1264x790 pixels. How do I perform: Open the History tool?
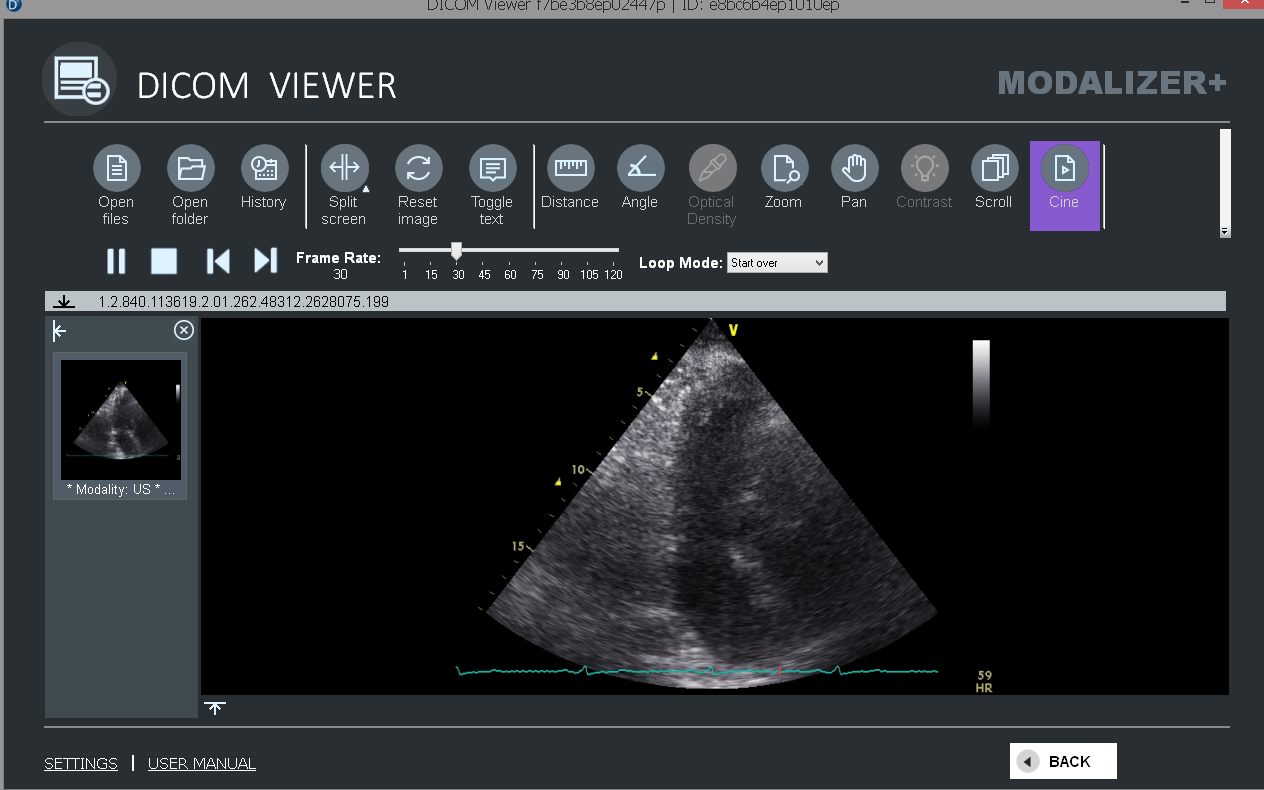(264, 169)
